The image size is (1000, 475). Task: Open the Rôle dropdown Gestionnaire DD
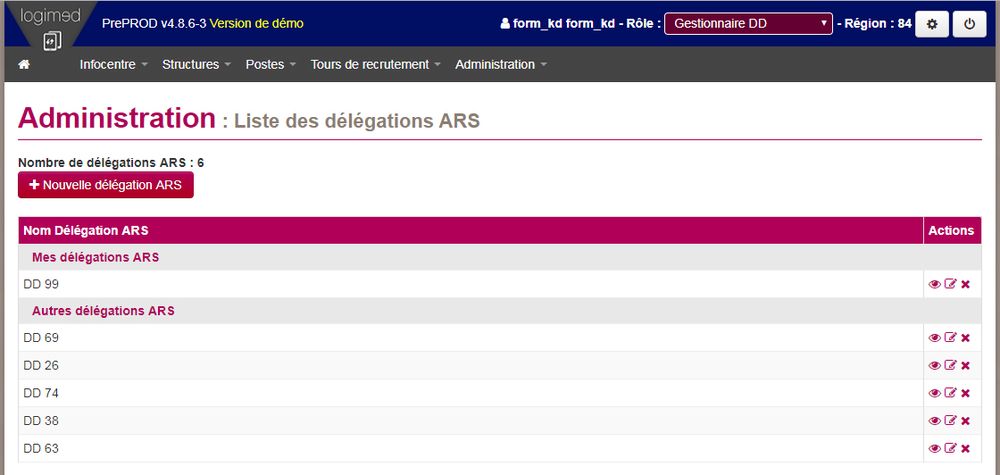748,24
